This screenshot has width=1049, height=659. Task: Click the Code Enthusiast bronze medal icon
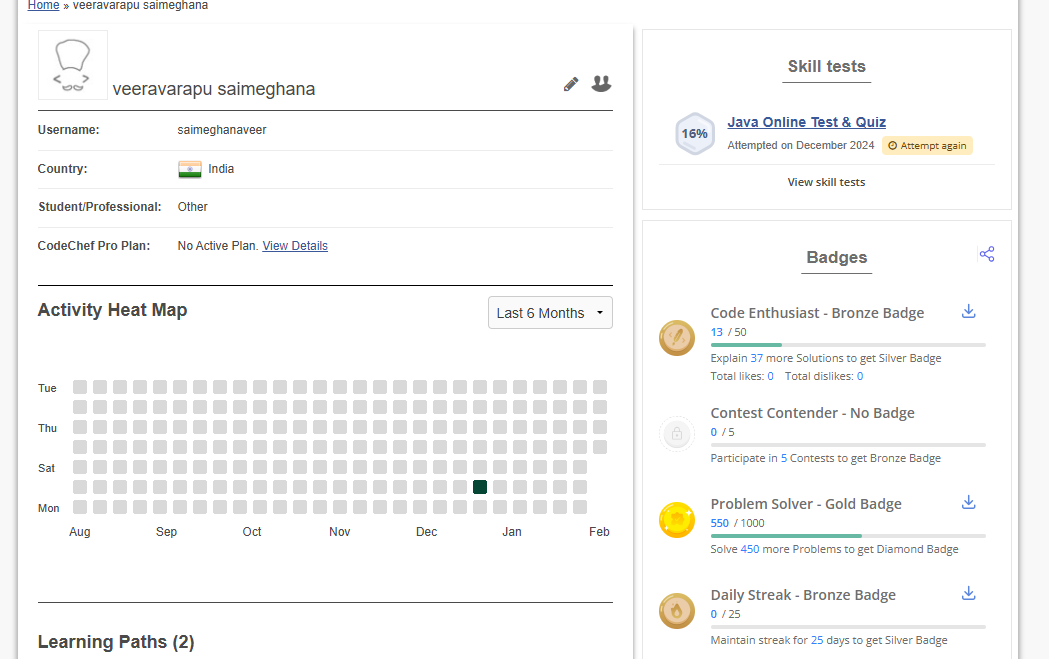677,338
